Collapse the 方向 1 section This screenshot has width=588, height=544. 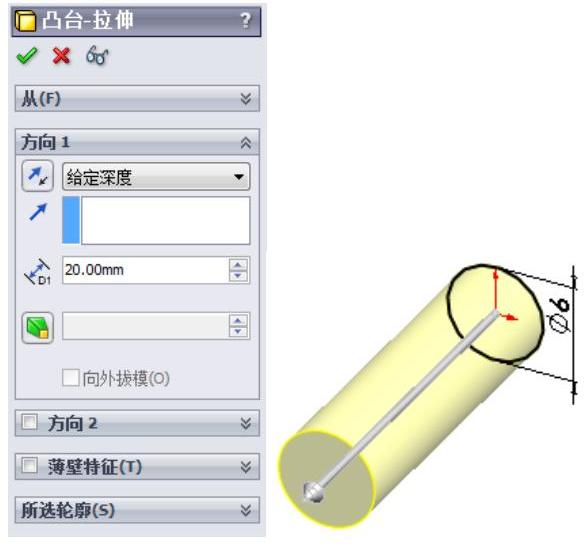(x=246, y=142)
